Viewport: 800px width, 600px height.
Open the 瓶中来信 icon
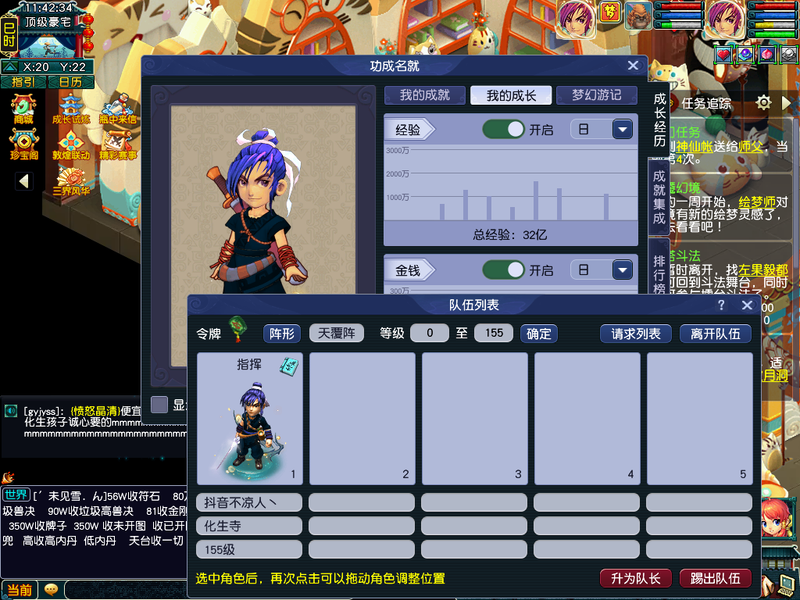118,110
